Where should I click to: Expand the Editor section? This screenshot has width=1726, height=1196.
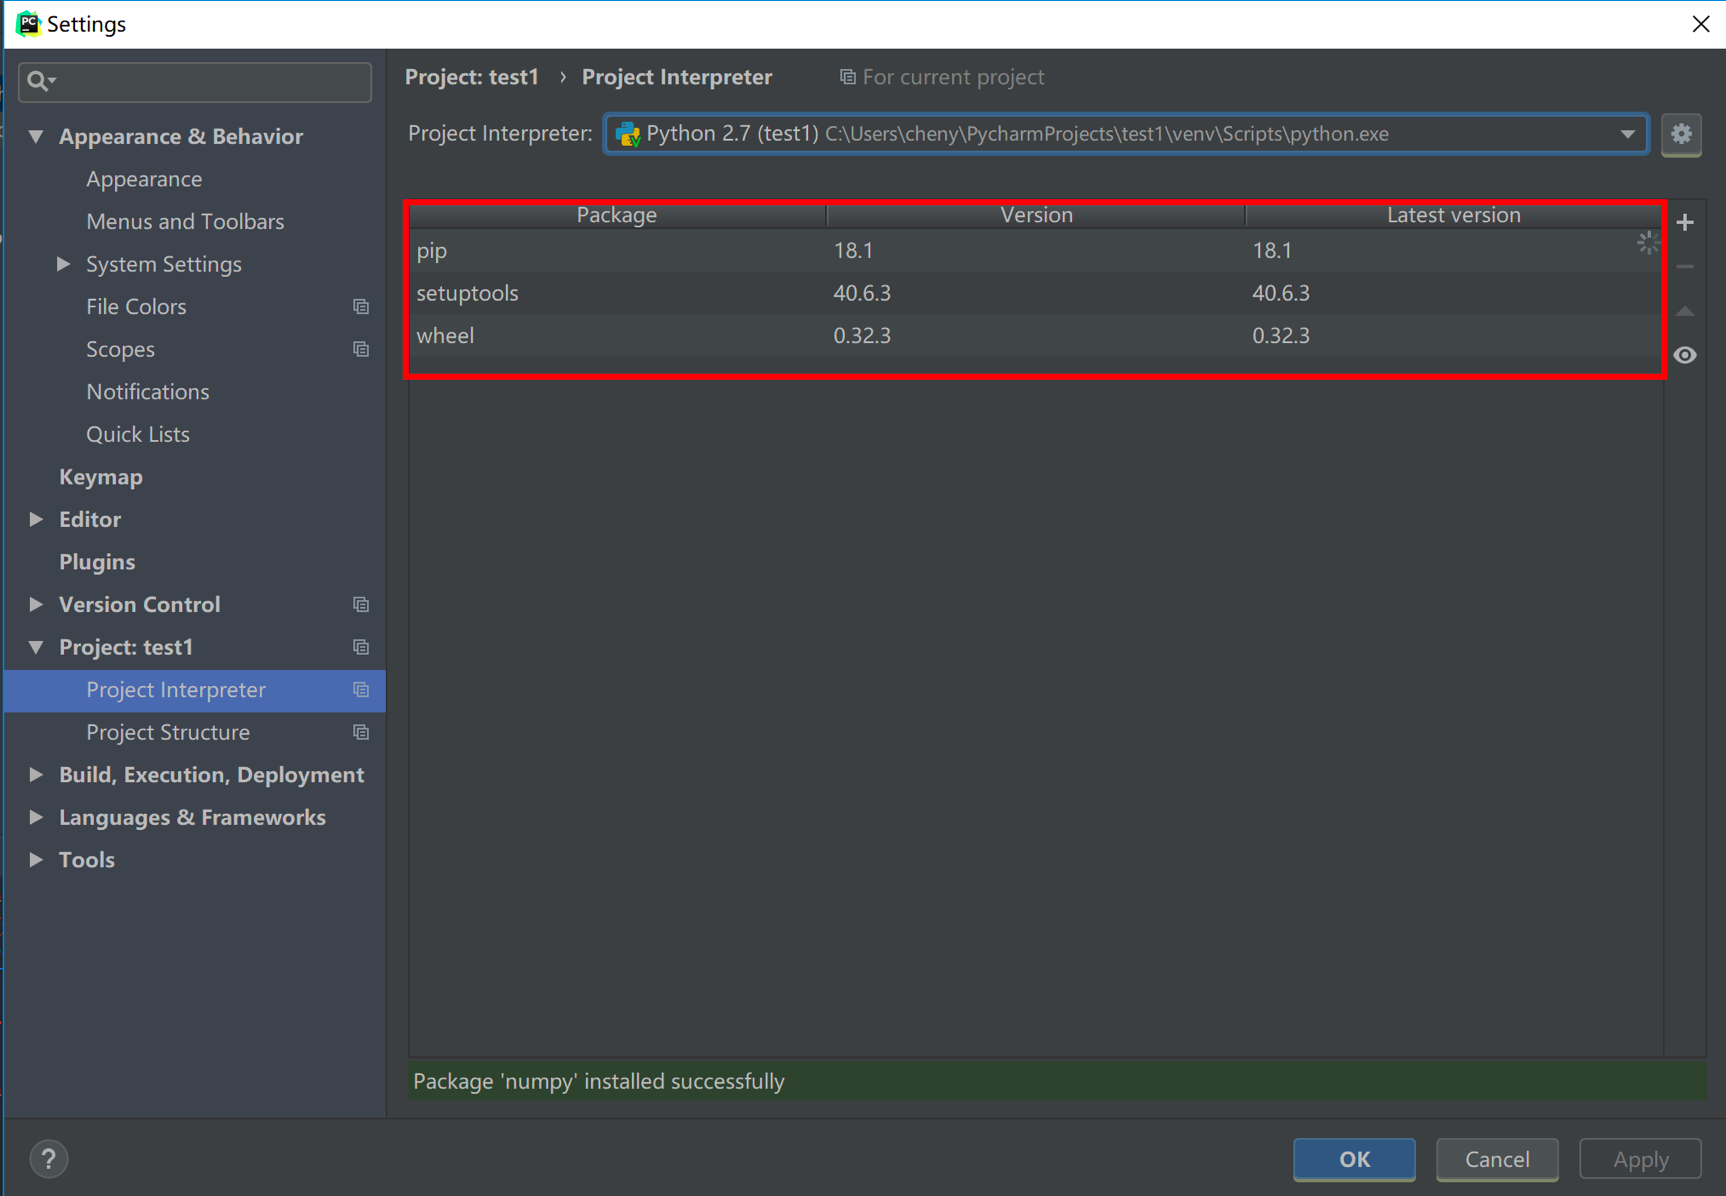click(x=36, y=519)
